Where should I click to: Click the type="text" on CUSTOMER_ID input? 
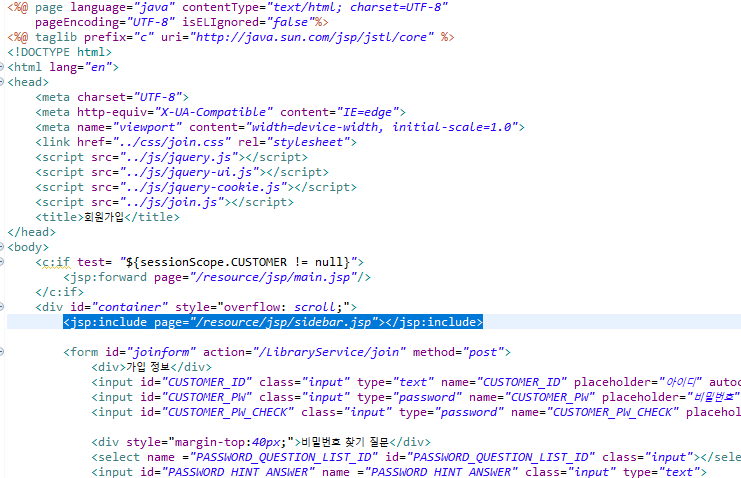point(396,382)
